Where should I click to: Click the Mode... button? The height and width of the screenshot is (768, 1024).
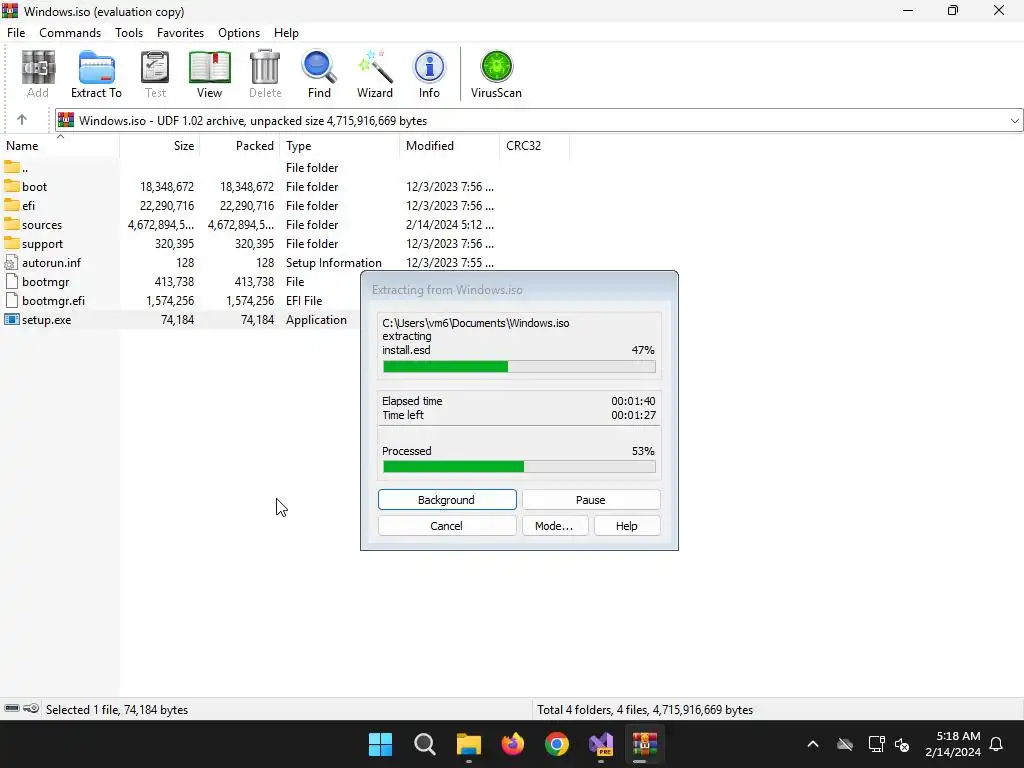(x=554, y=526)
